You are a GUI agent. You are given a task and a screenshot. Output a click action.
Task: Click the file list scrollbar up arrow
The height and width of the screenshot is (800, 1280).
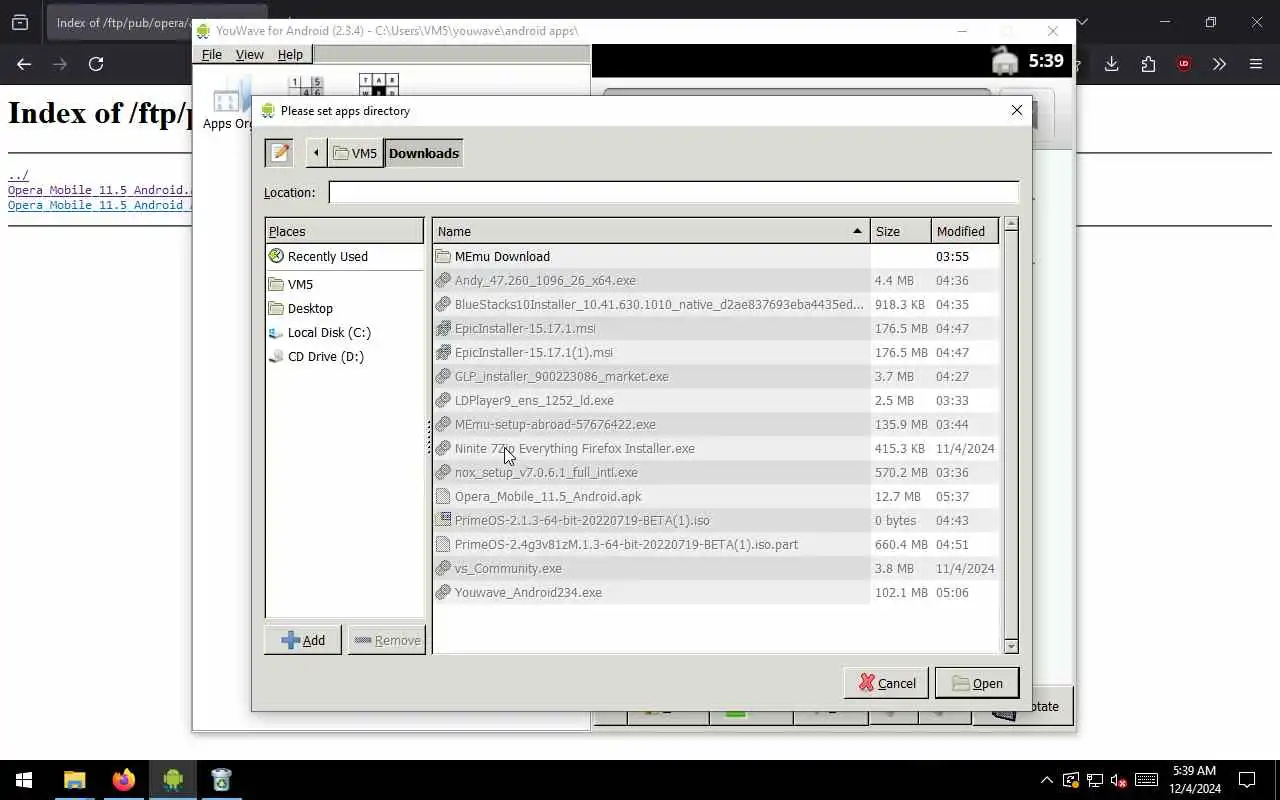[x=1010, y=225]
